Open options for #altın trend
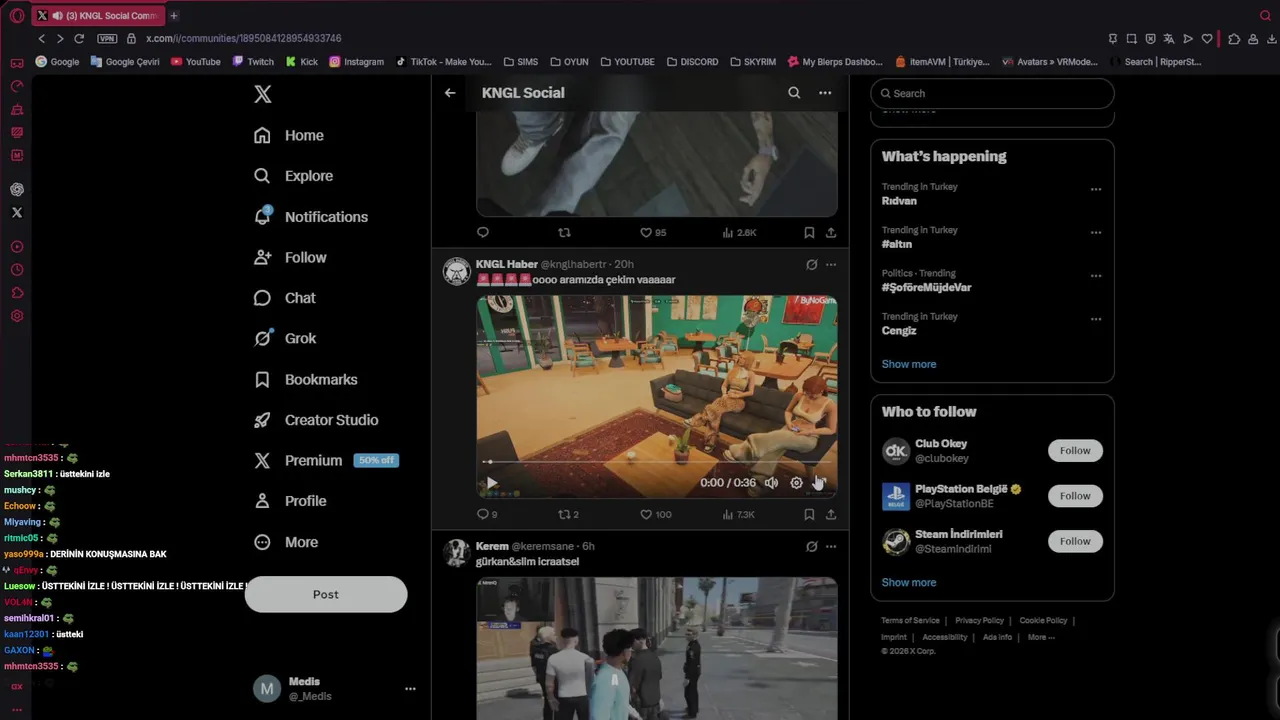The width and height of the screenshot is (1280, 720). pyautogui.click(x=1096, y=233)
